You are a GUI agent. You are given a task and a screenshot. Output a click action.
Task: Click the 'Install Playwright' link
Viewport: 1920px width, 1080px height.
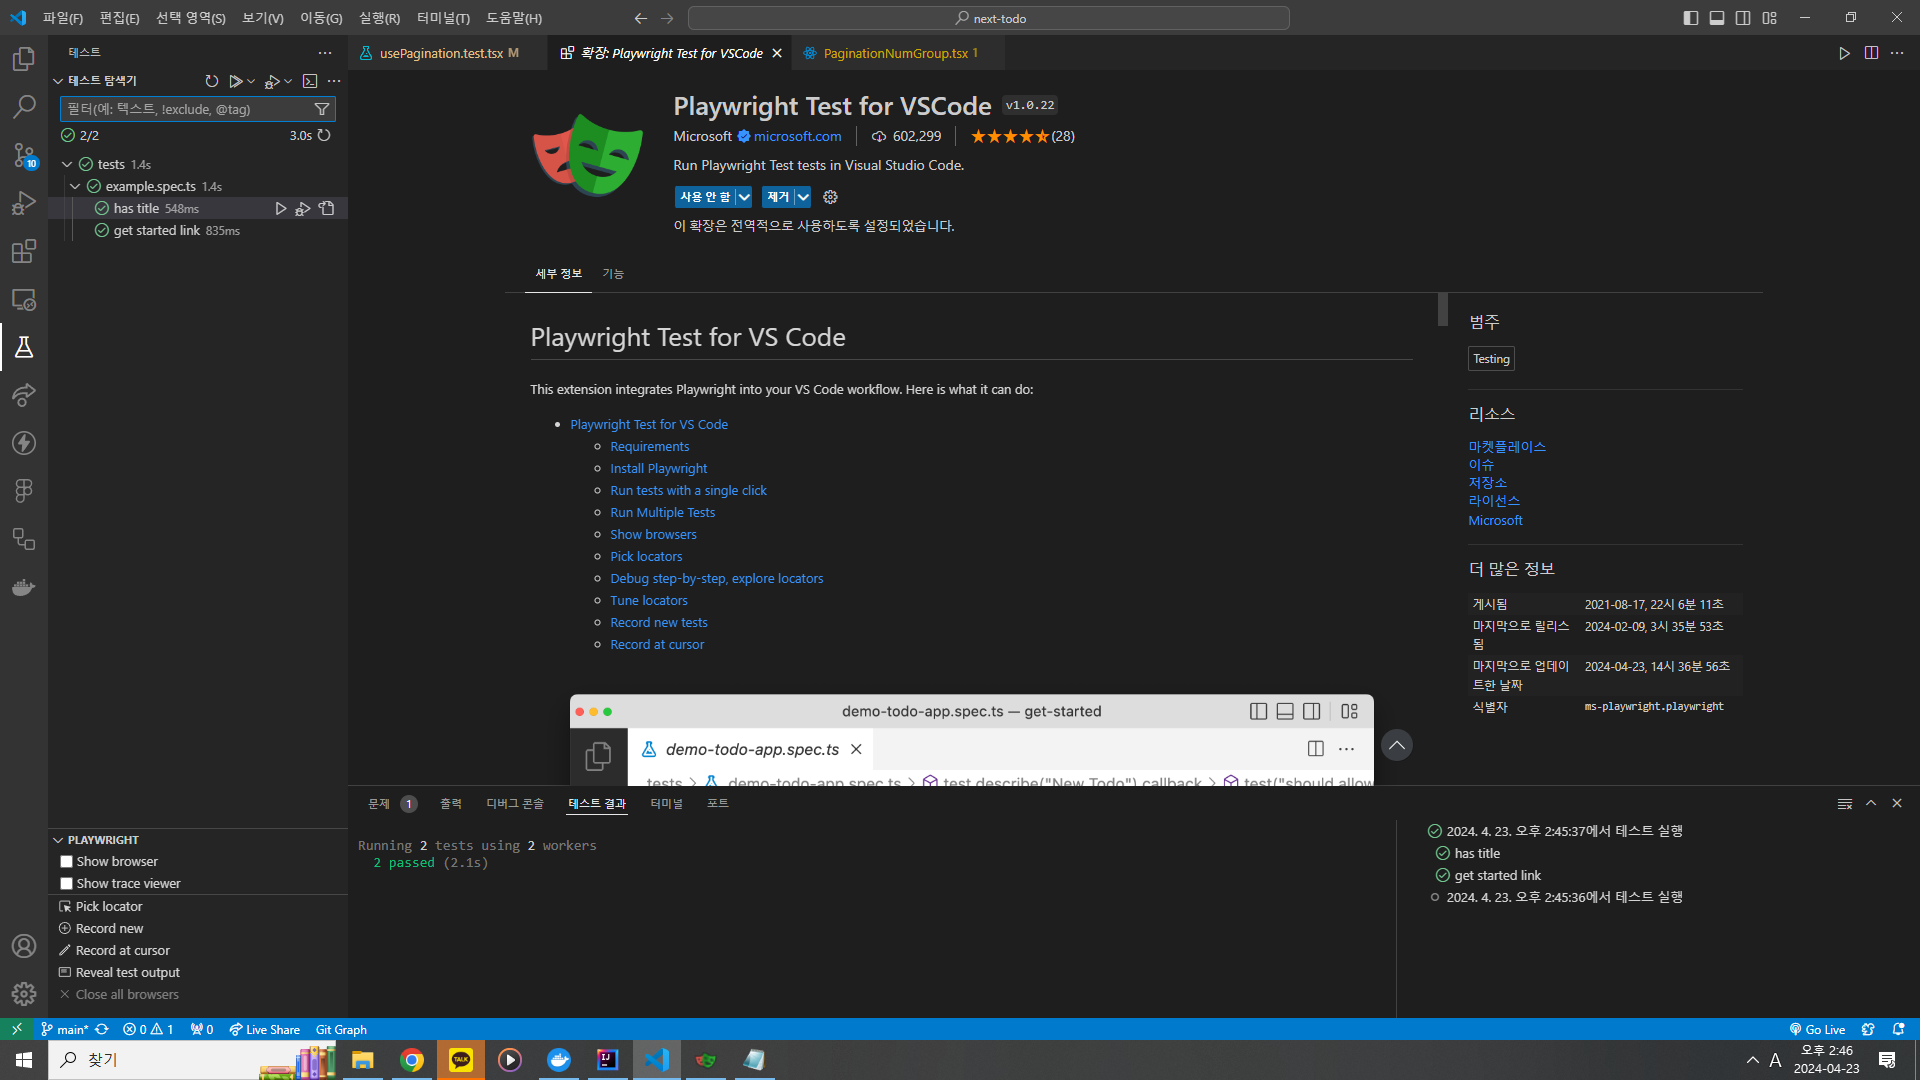click(658, 469)
